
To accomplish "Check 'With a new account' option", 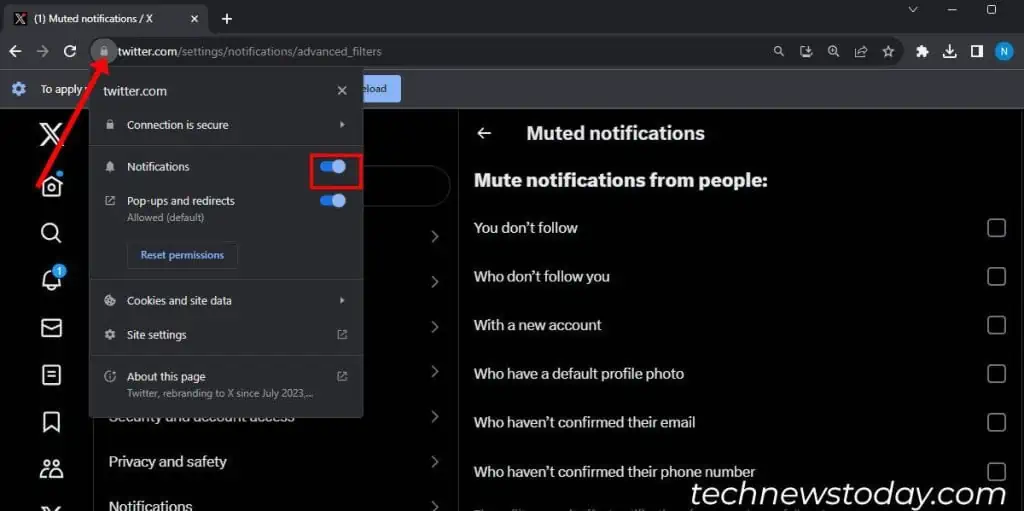I will coord(996,325).
